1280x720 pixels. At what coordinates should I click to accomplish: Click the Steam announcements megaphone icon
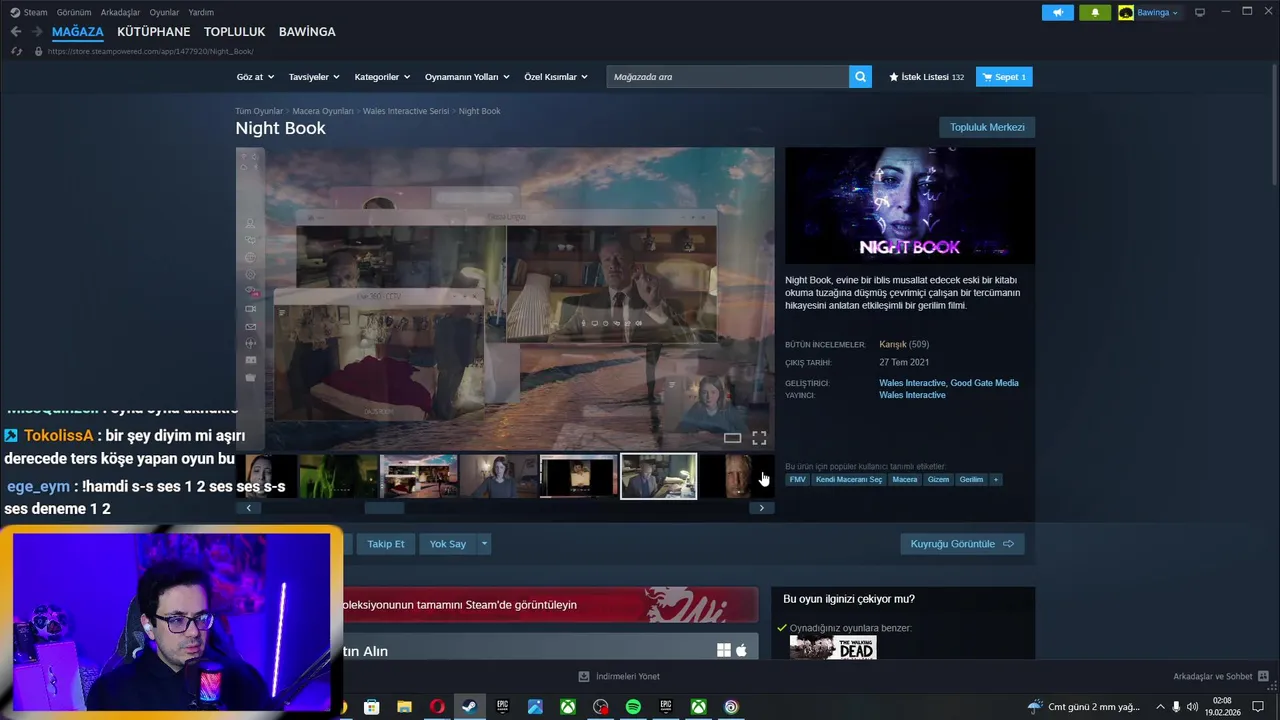click(1057, 13)
